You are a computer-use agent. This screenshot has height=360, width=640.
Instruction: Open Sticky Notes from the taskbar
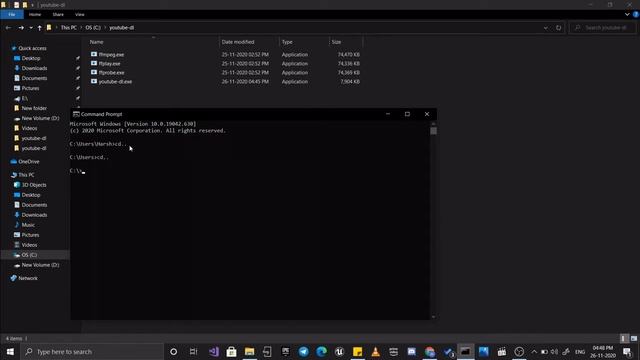point(357,351)
